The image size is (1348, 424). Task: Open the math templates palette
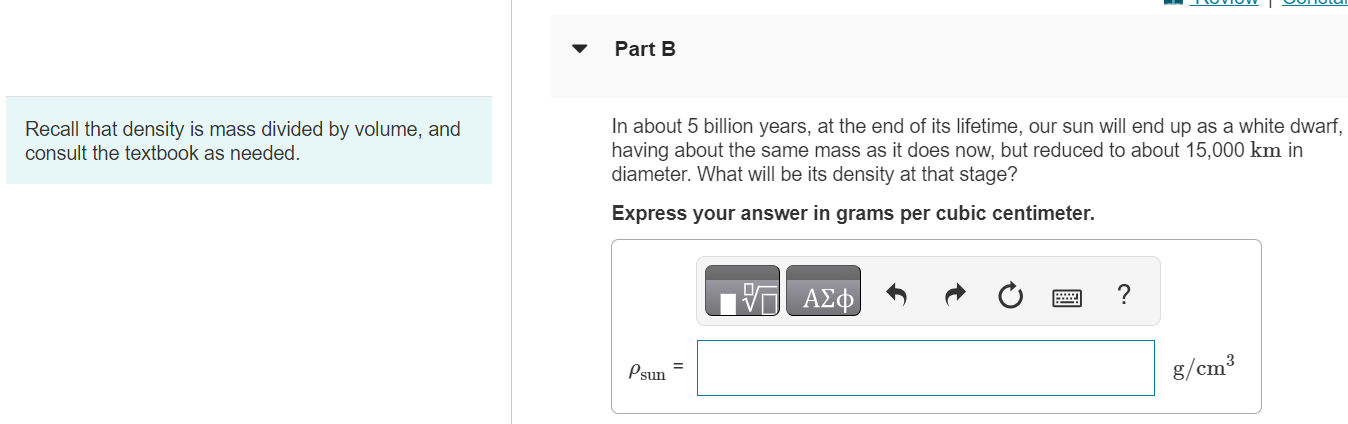coord(742,291)
